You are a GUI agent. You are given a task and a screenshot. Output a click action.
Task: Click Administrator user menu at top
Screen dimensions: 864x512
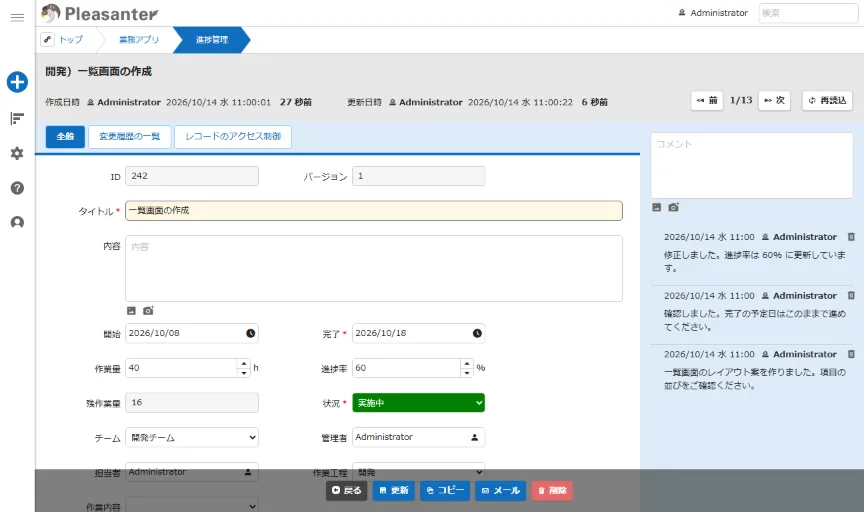pos(713,13)
